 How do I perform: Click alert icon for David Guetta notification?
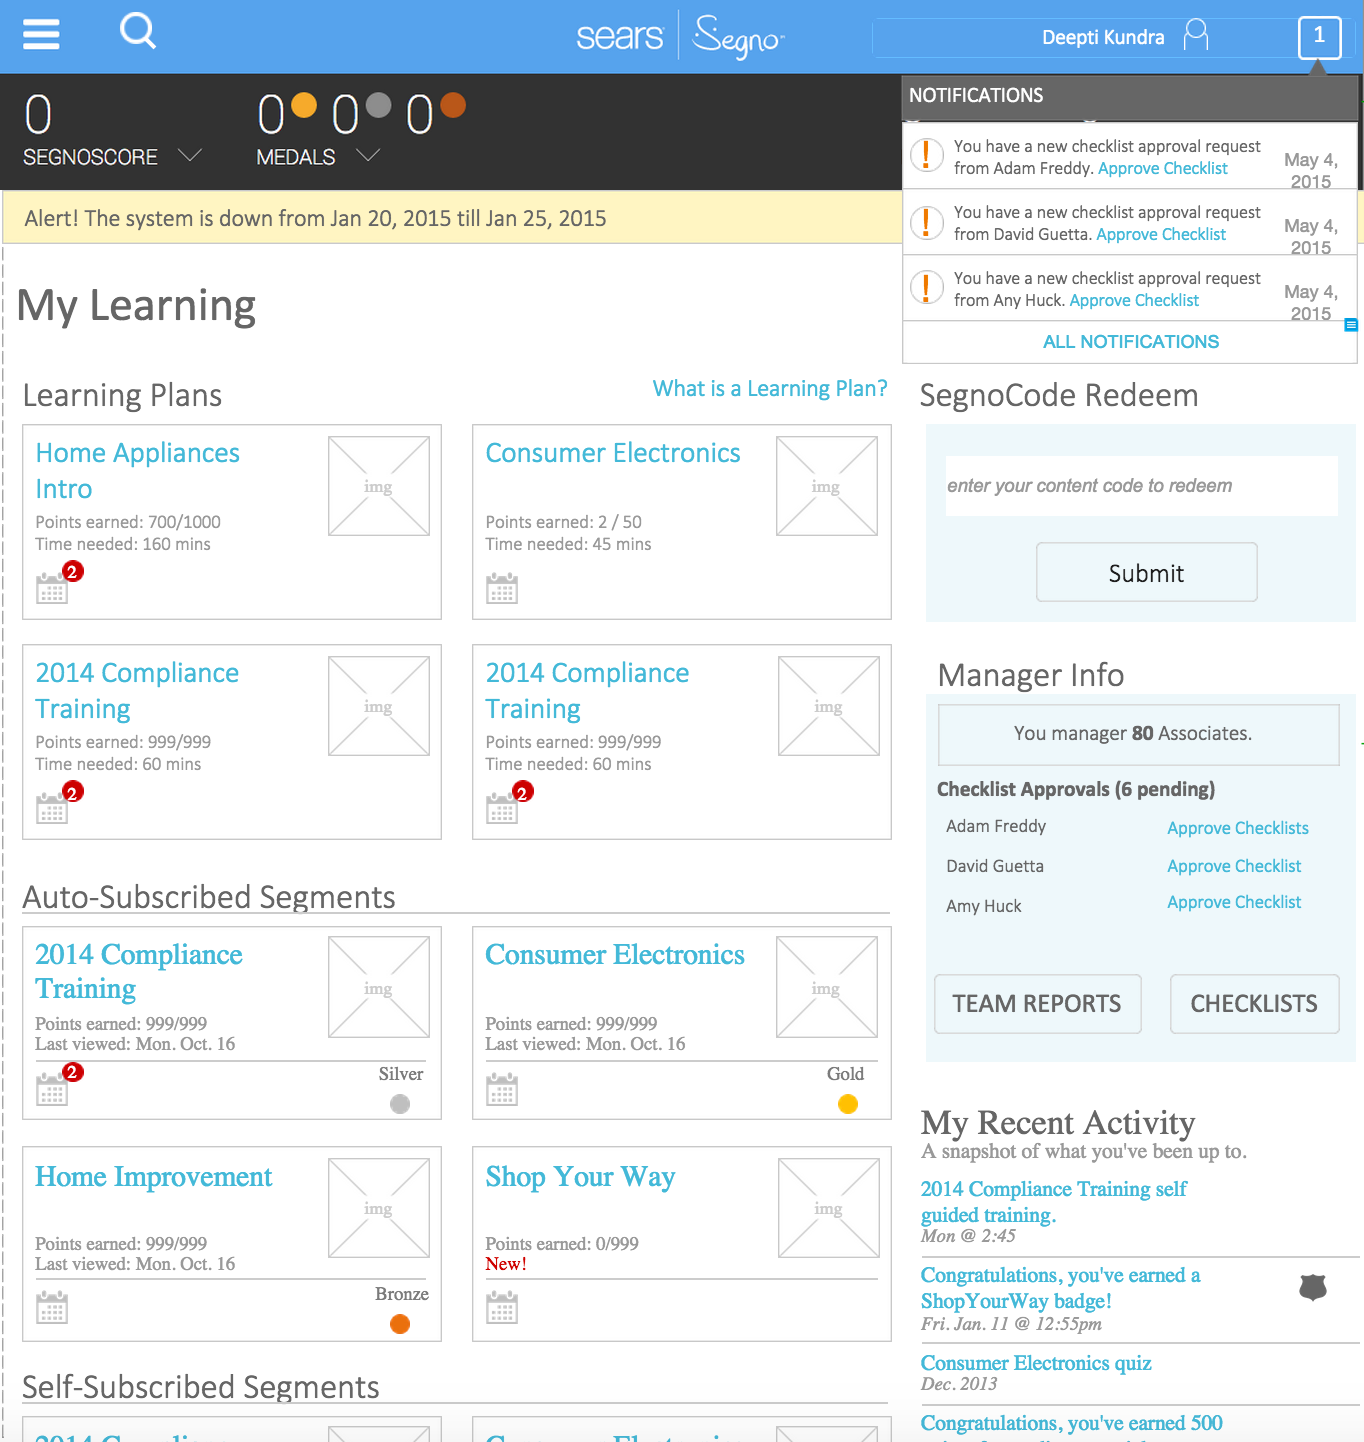(x=927, y=222)
